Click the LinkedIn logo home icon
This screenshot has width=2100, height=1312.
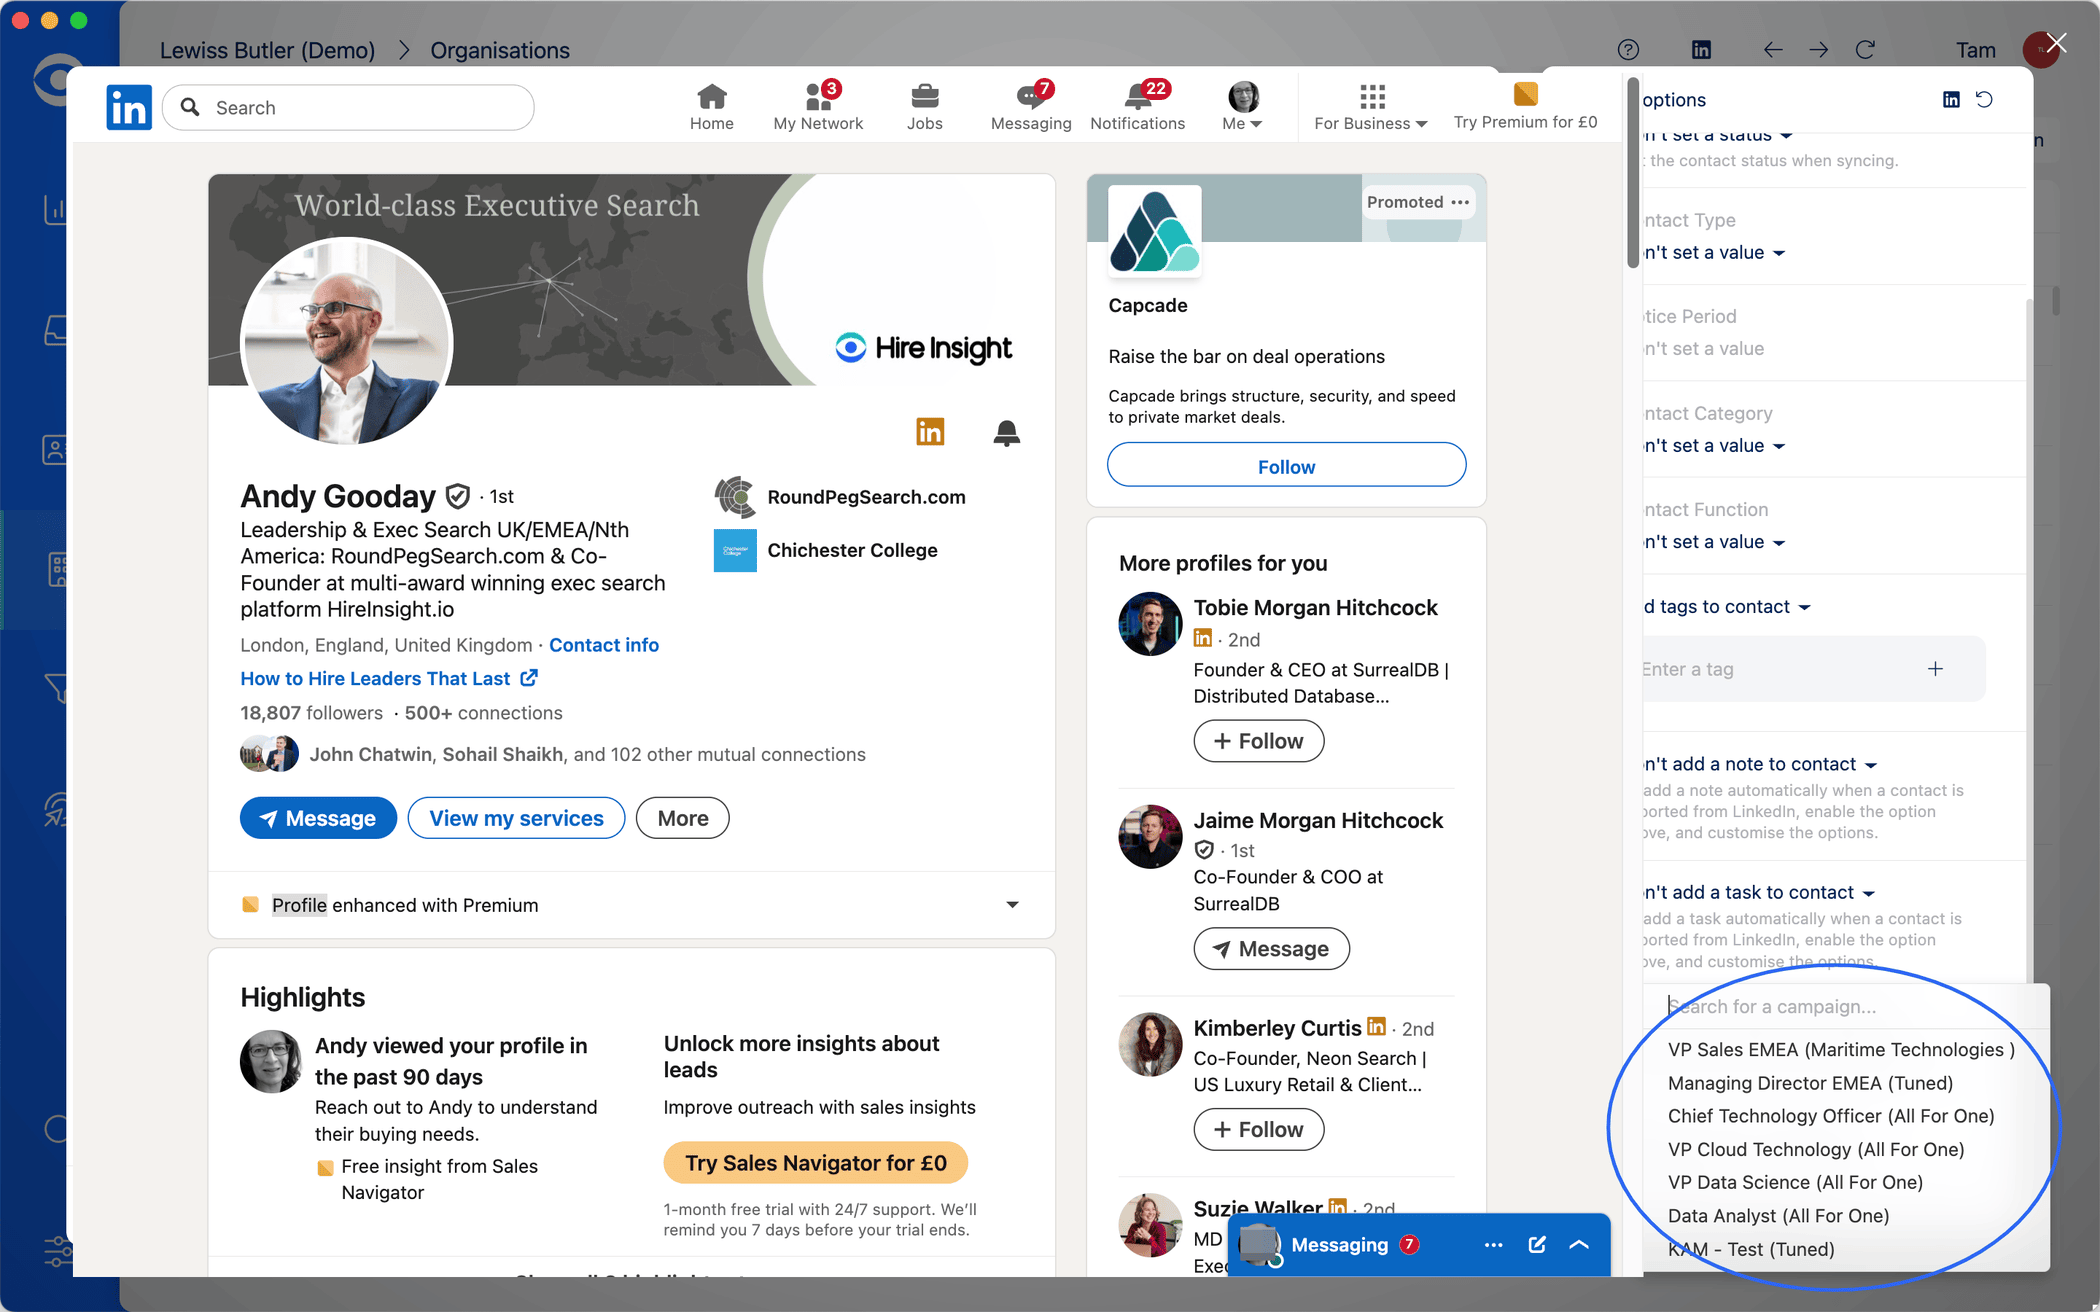pos(129,107)
